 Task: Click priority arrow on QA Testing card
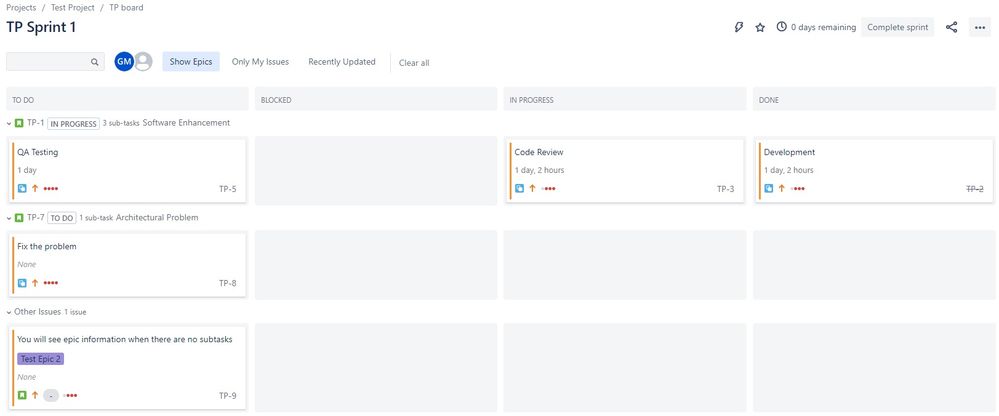click(x=35, y=189)
